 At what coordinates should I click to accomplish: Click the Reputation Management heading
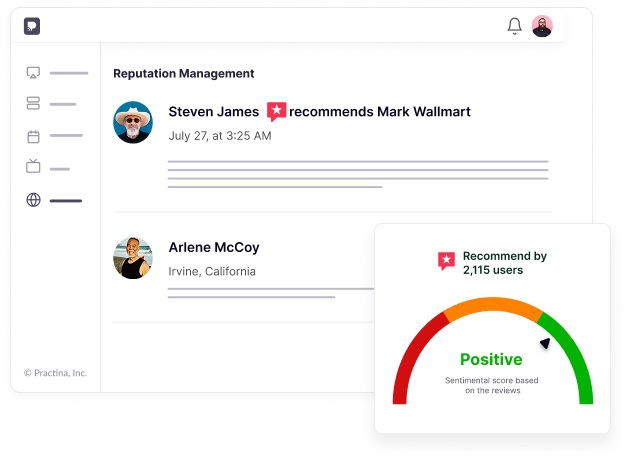click(x=184, y=74)
